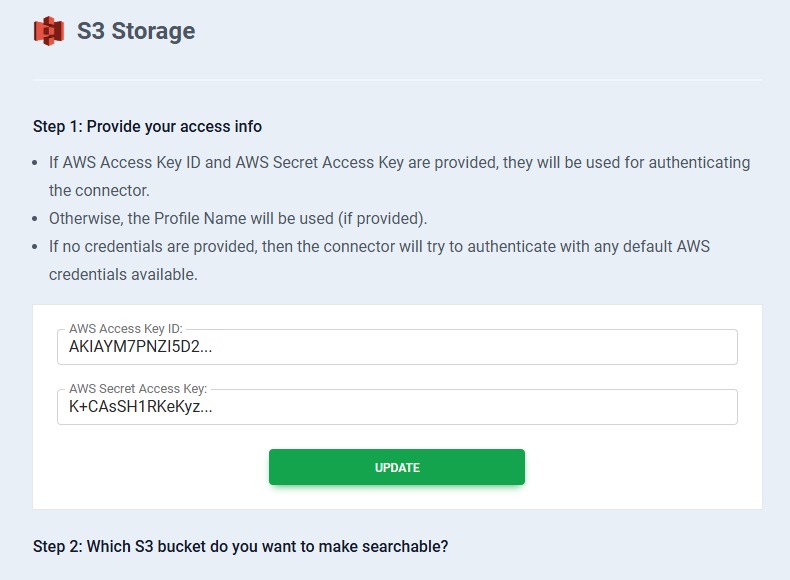
Task: Click the "Step 1: Provide your access info" heading
Action: [147, 127]
